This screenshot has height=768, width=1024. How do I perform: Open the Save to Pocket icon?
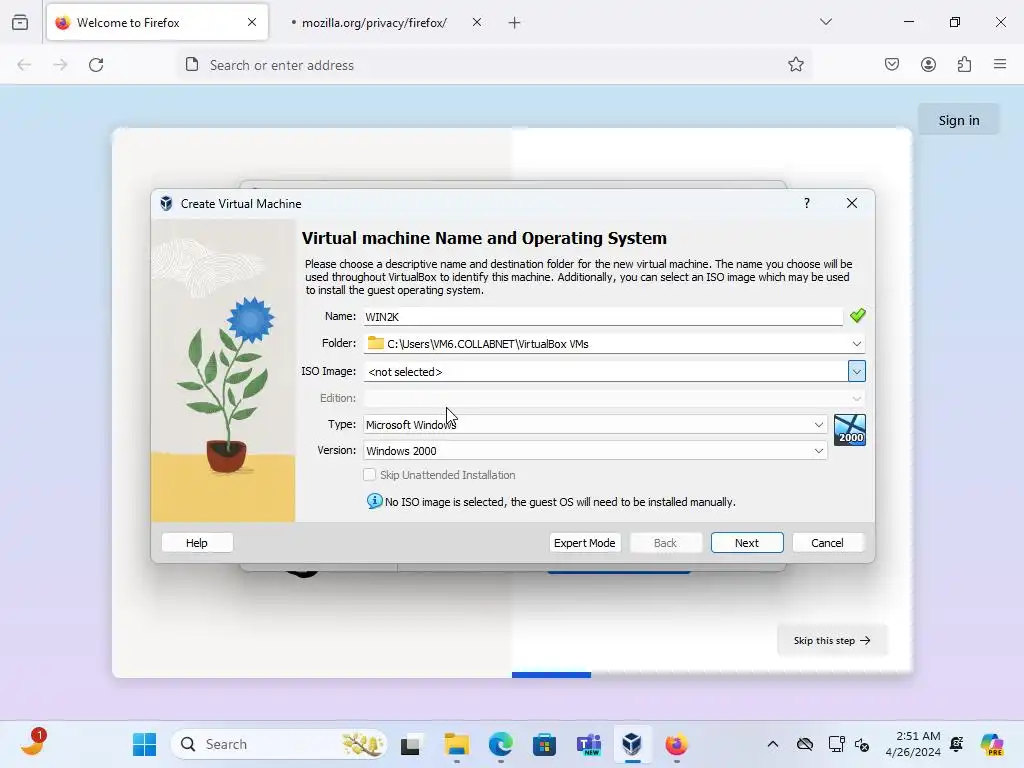point(892,64)
